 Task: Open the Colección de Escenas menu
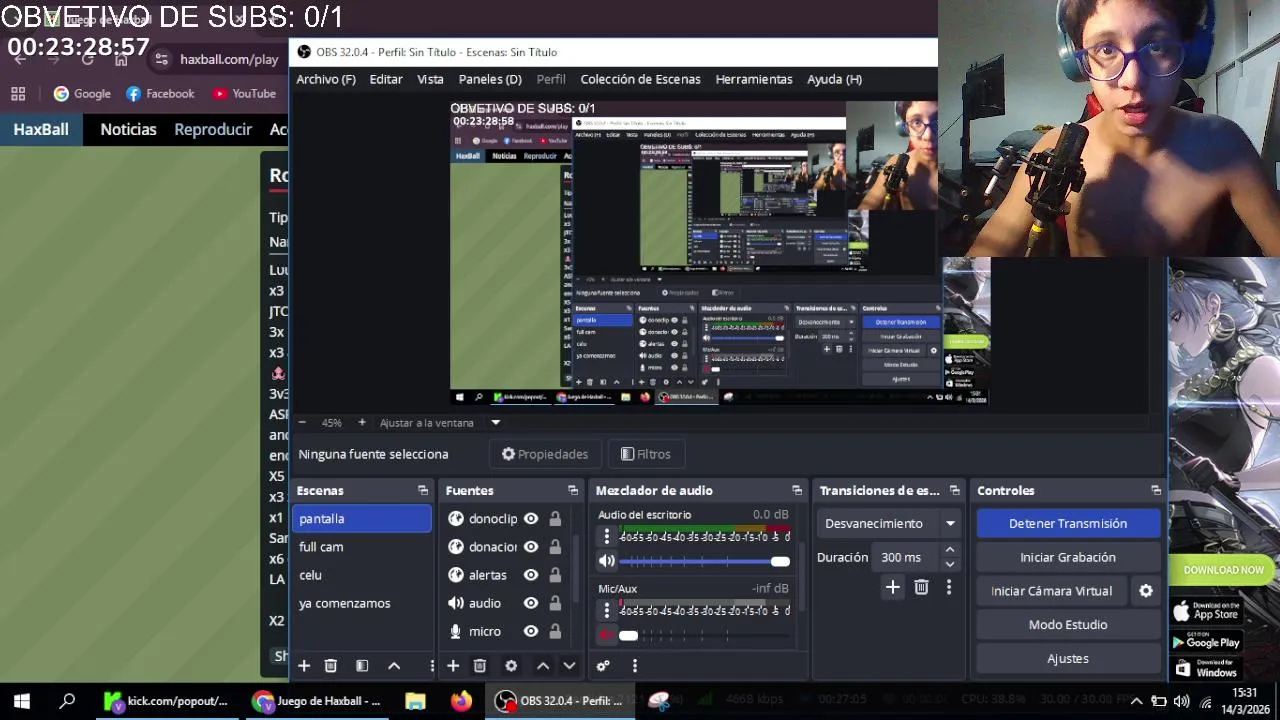click(x=640, y=79)
